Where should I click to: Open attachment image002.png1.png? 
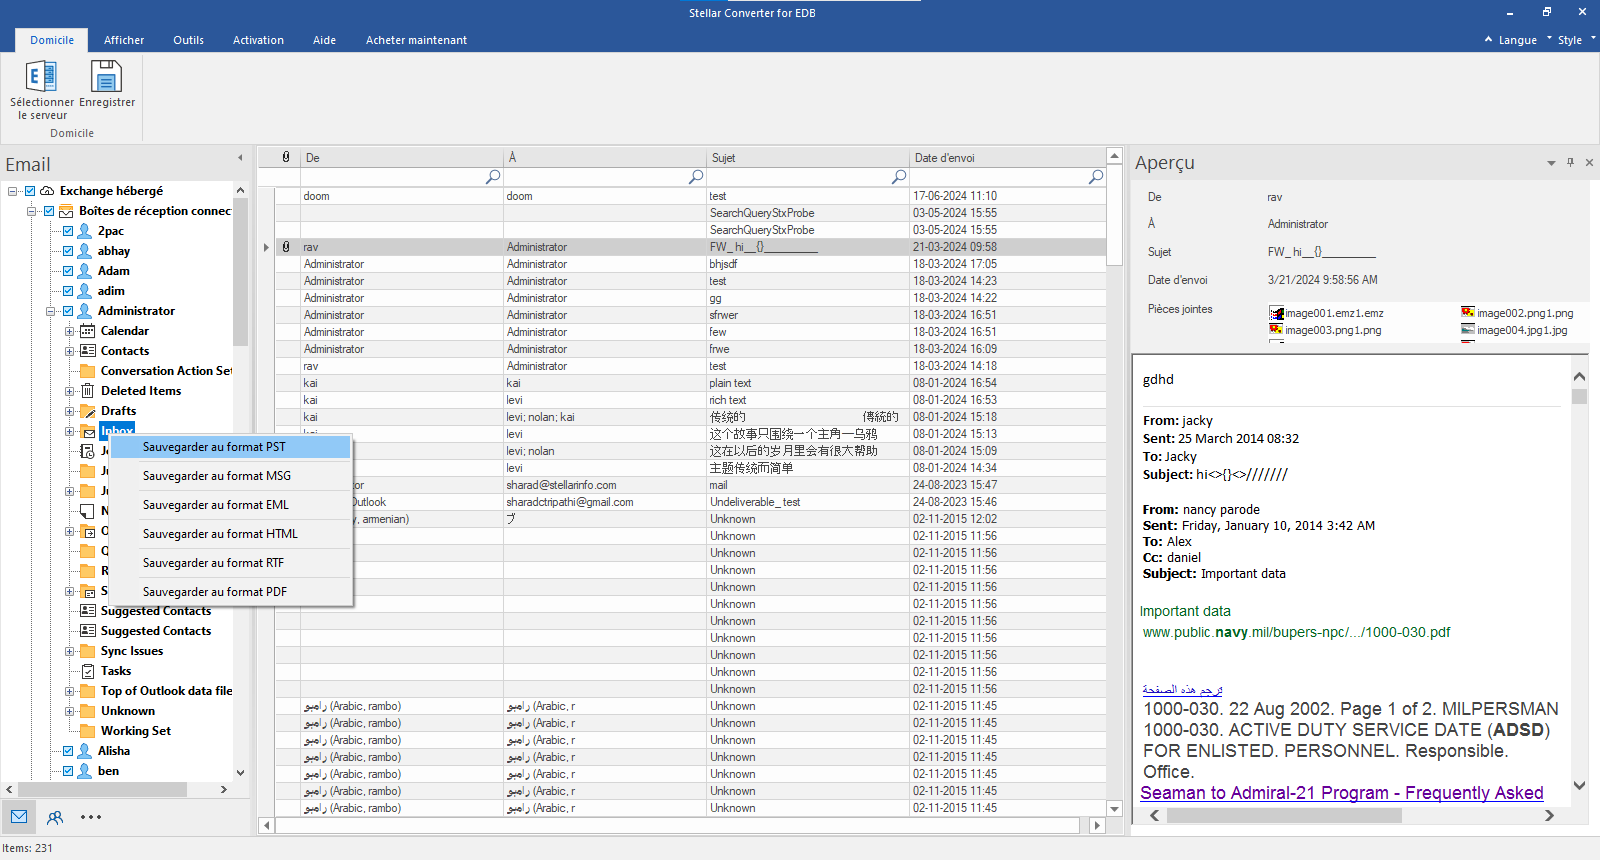[x=1517, y=313]
